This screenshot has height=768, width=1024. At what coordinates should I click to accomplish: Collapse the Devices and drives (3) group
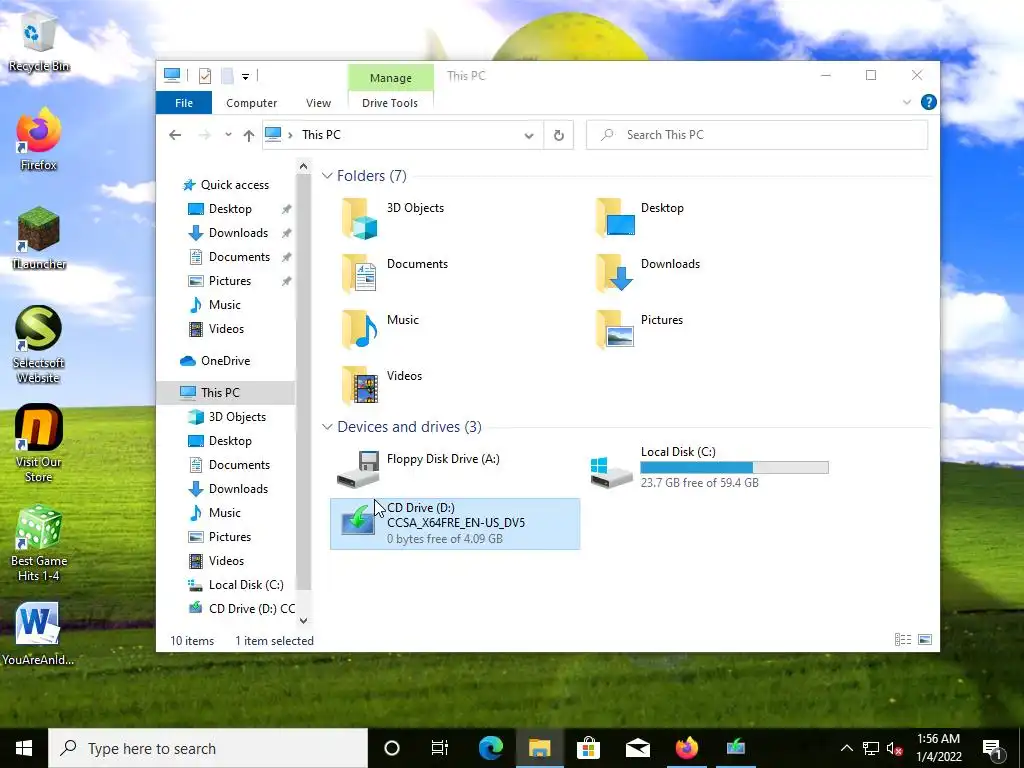(327, 426)
